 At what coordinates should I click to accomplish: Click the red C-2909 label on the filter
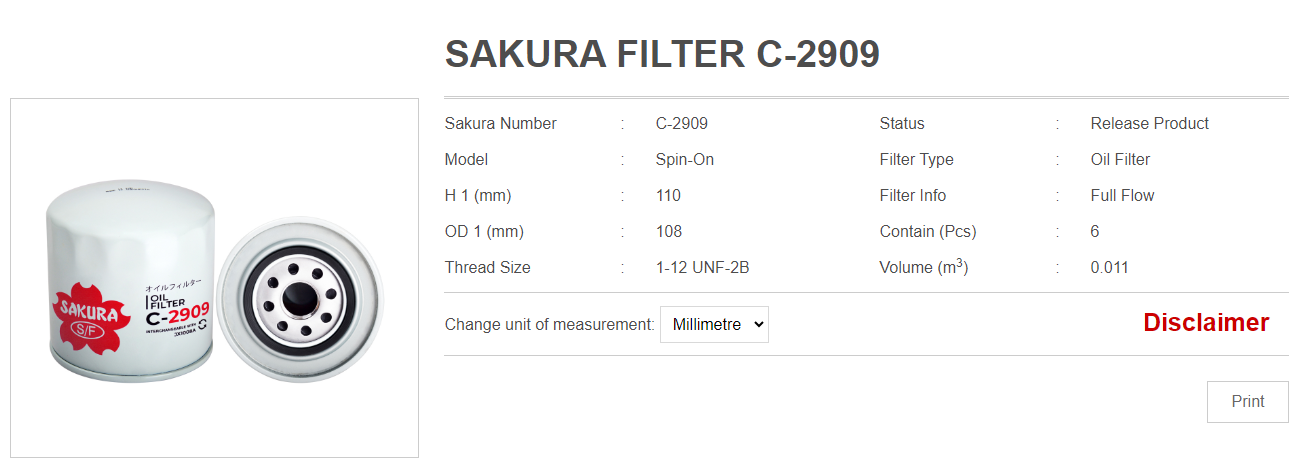177,315
